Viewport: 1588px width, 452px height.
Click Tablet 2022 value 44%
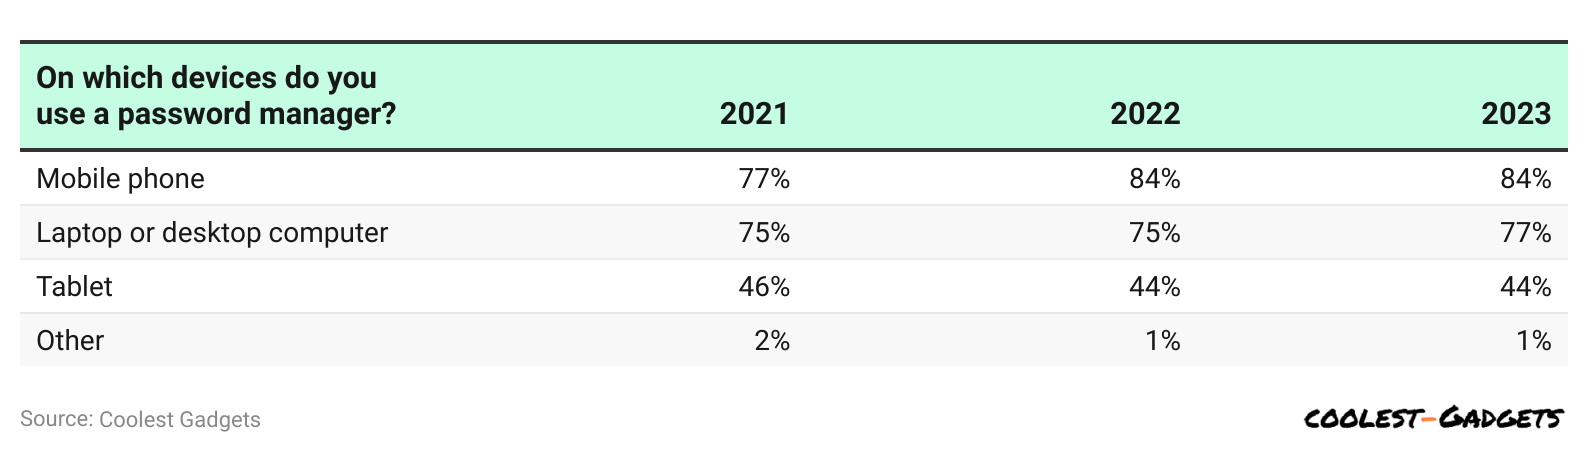(x=1155, y=287)
